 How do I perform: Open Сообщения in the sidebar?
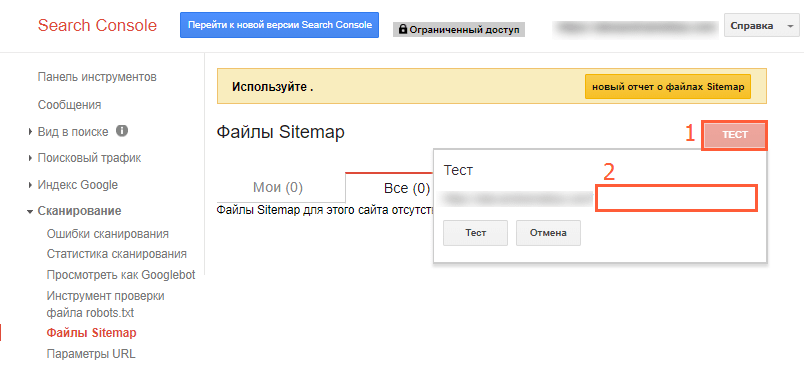(x=69, y=105)
